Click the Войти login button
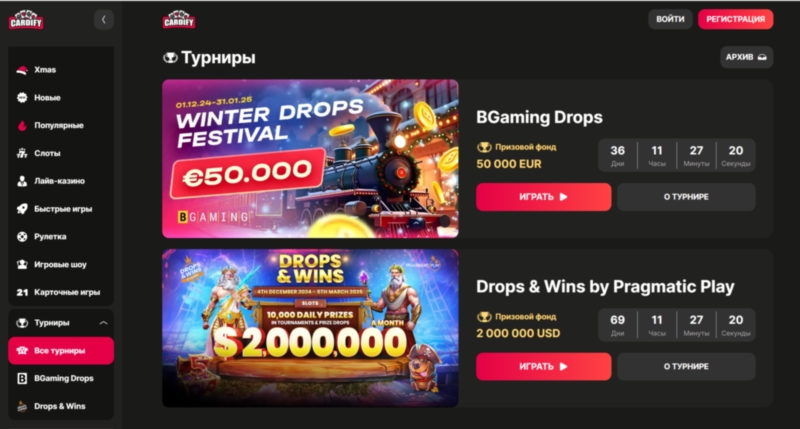This screenshot has height=429, width=800. (x=670, y=19)
